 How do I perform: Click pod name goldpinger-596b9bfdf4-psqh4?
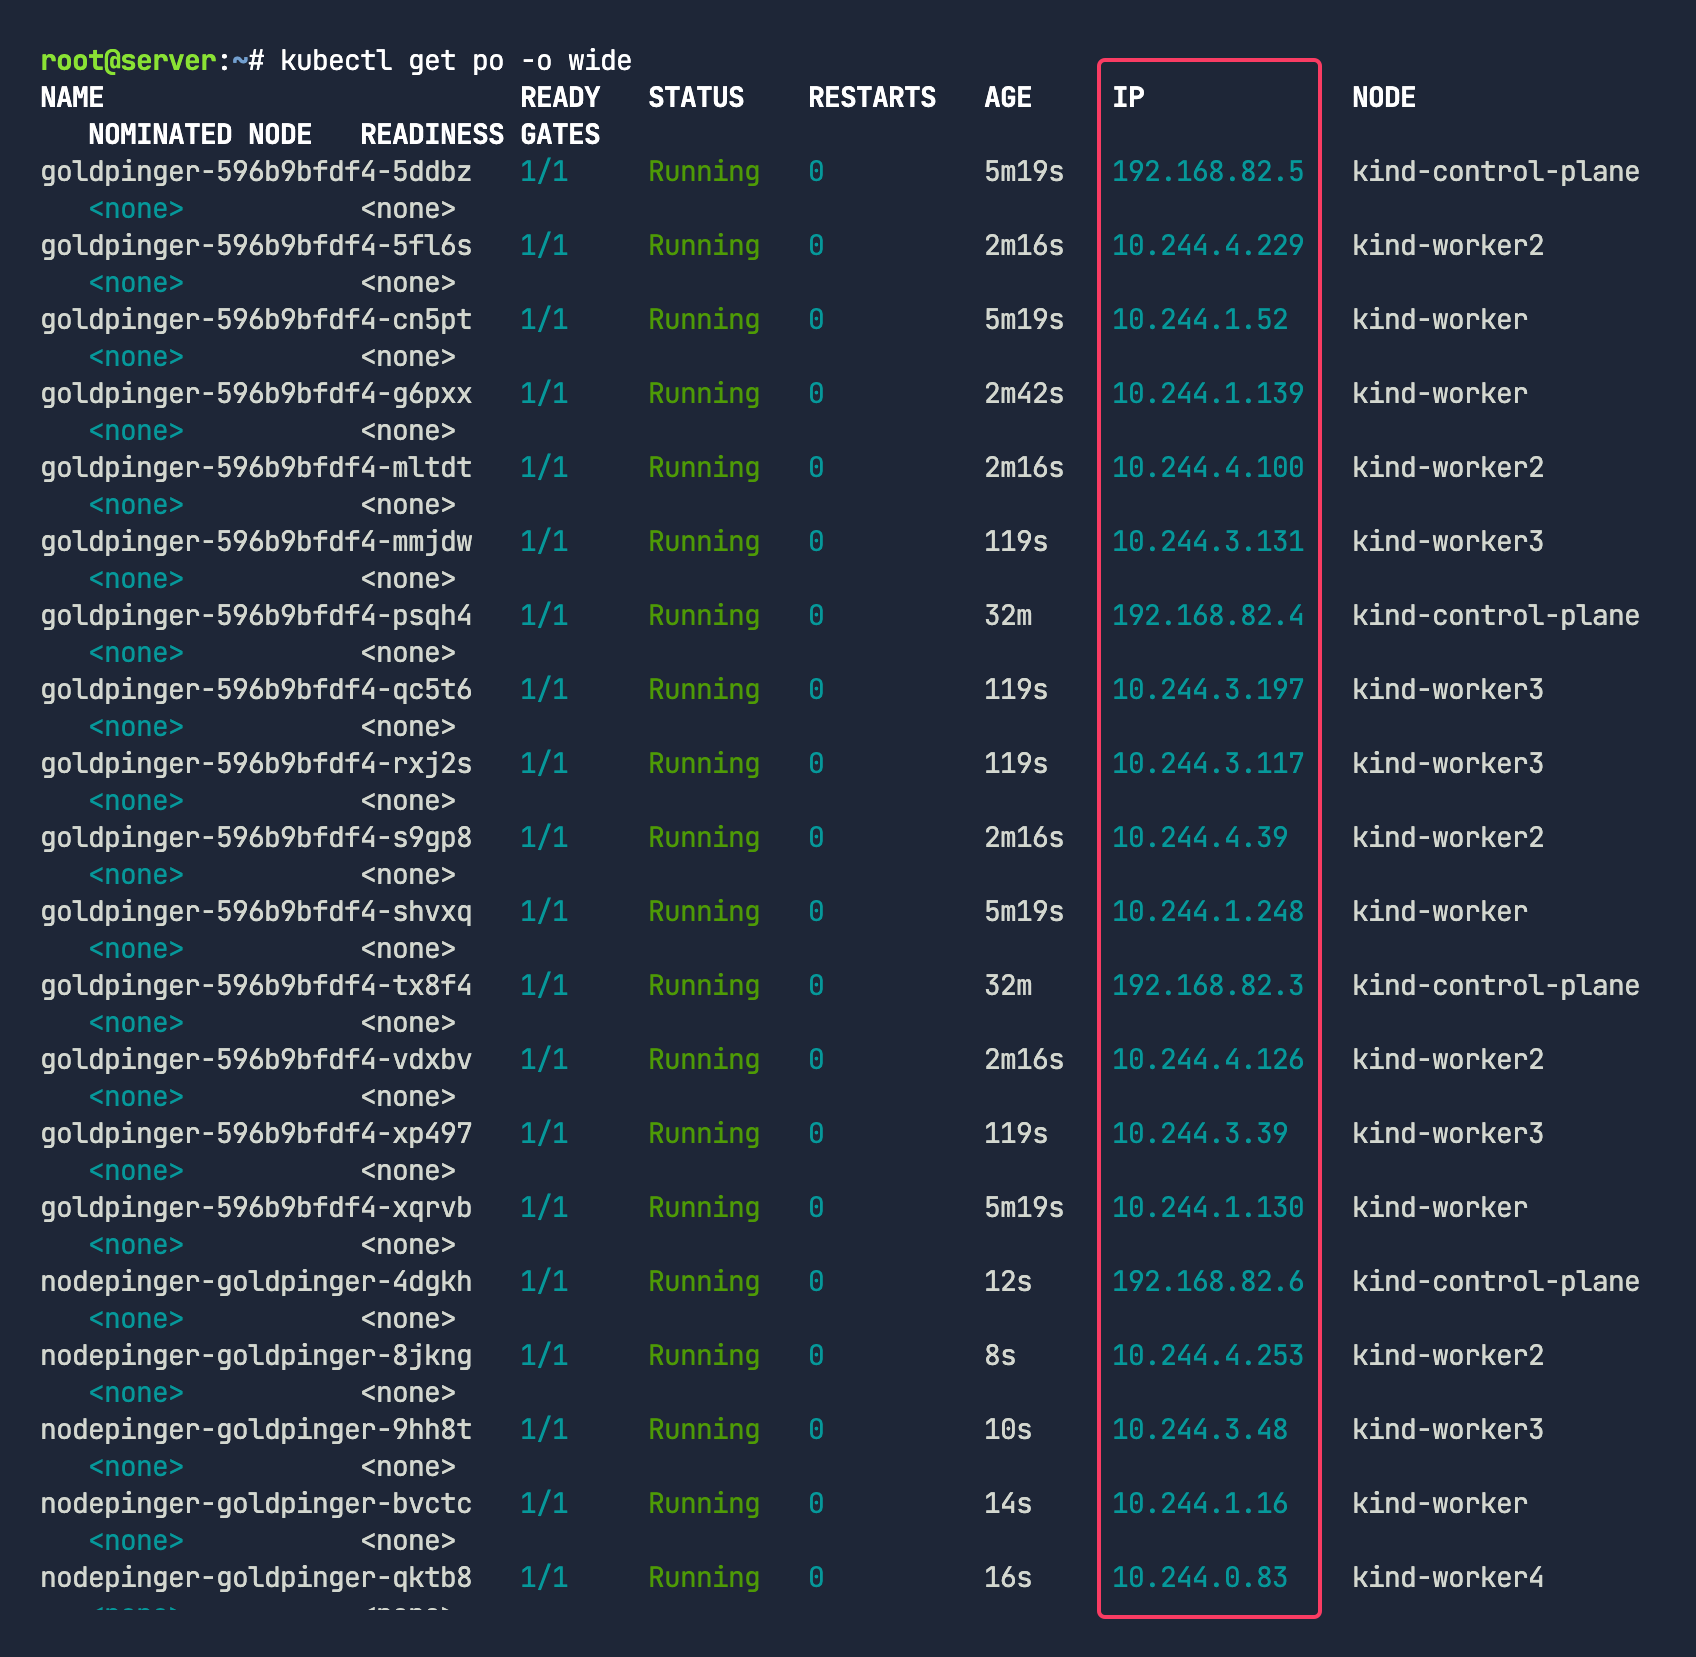click(x=256, y=616)
